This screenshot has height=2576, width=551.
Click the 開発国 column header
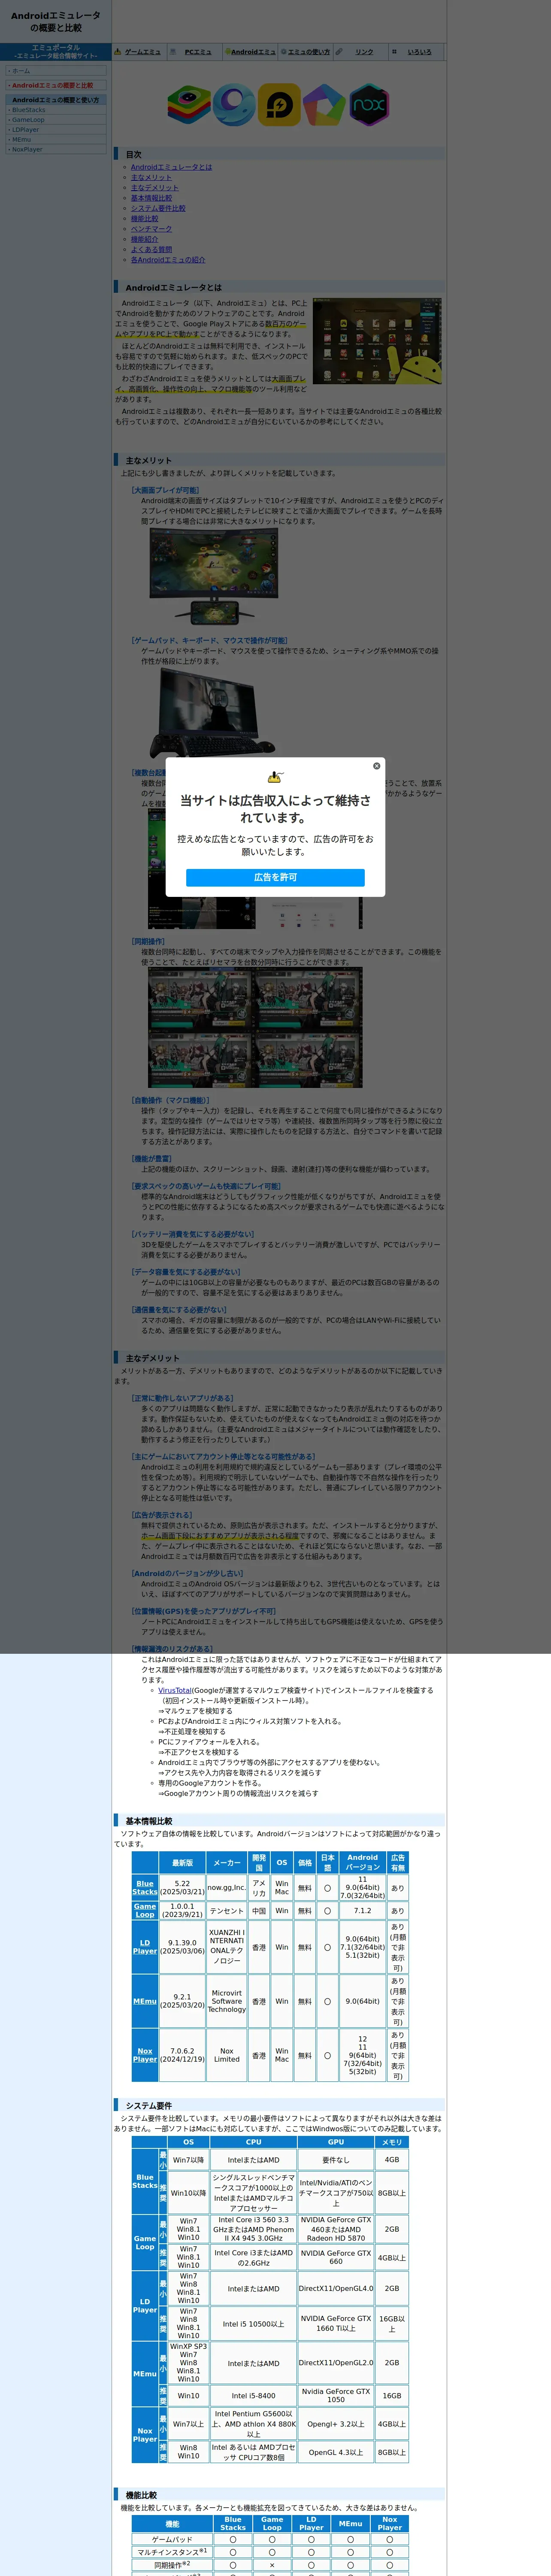click(259, 1863)
